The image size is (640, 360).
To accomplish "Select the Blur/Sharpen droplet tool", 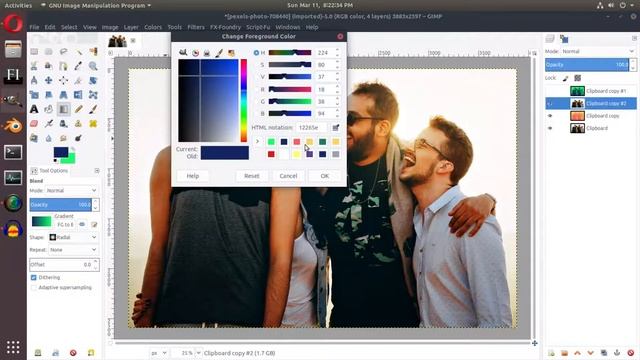I will 49,138.
